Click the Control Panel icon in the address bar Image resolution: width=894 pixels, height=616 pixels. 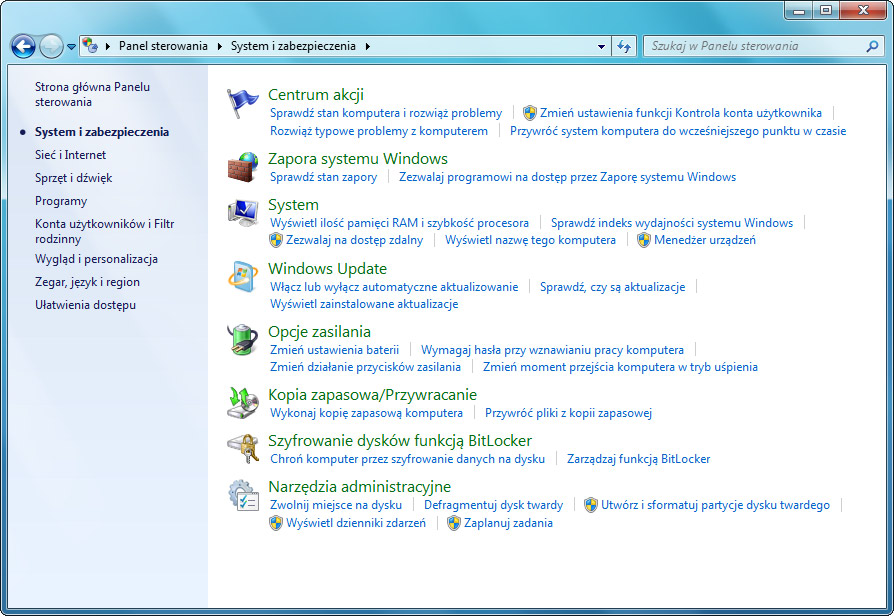(x=90, y=45)
